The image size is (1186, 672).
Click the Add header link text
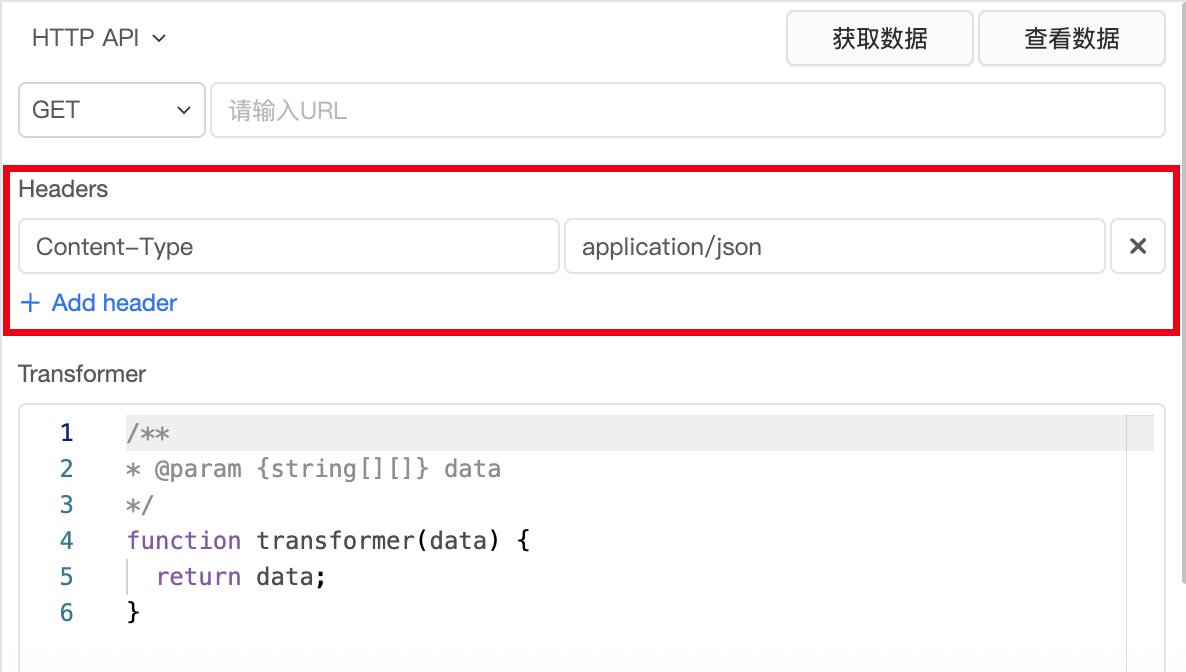[114, 303]
